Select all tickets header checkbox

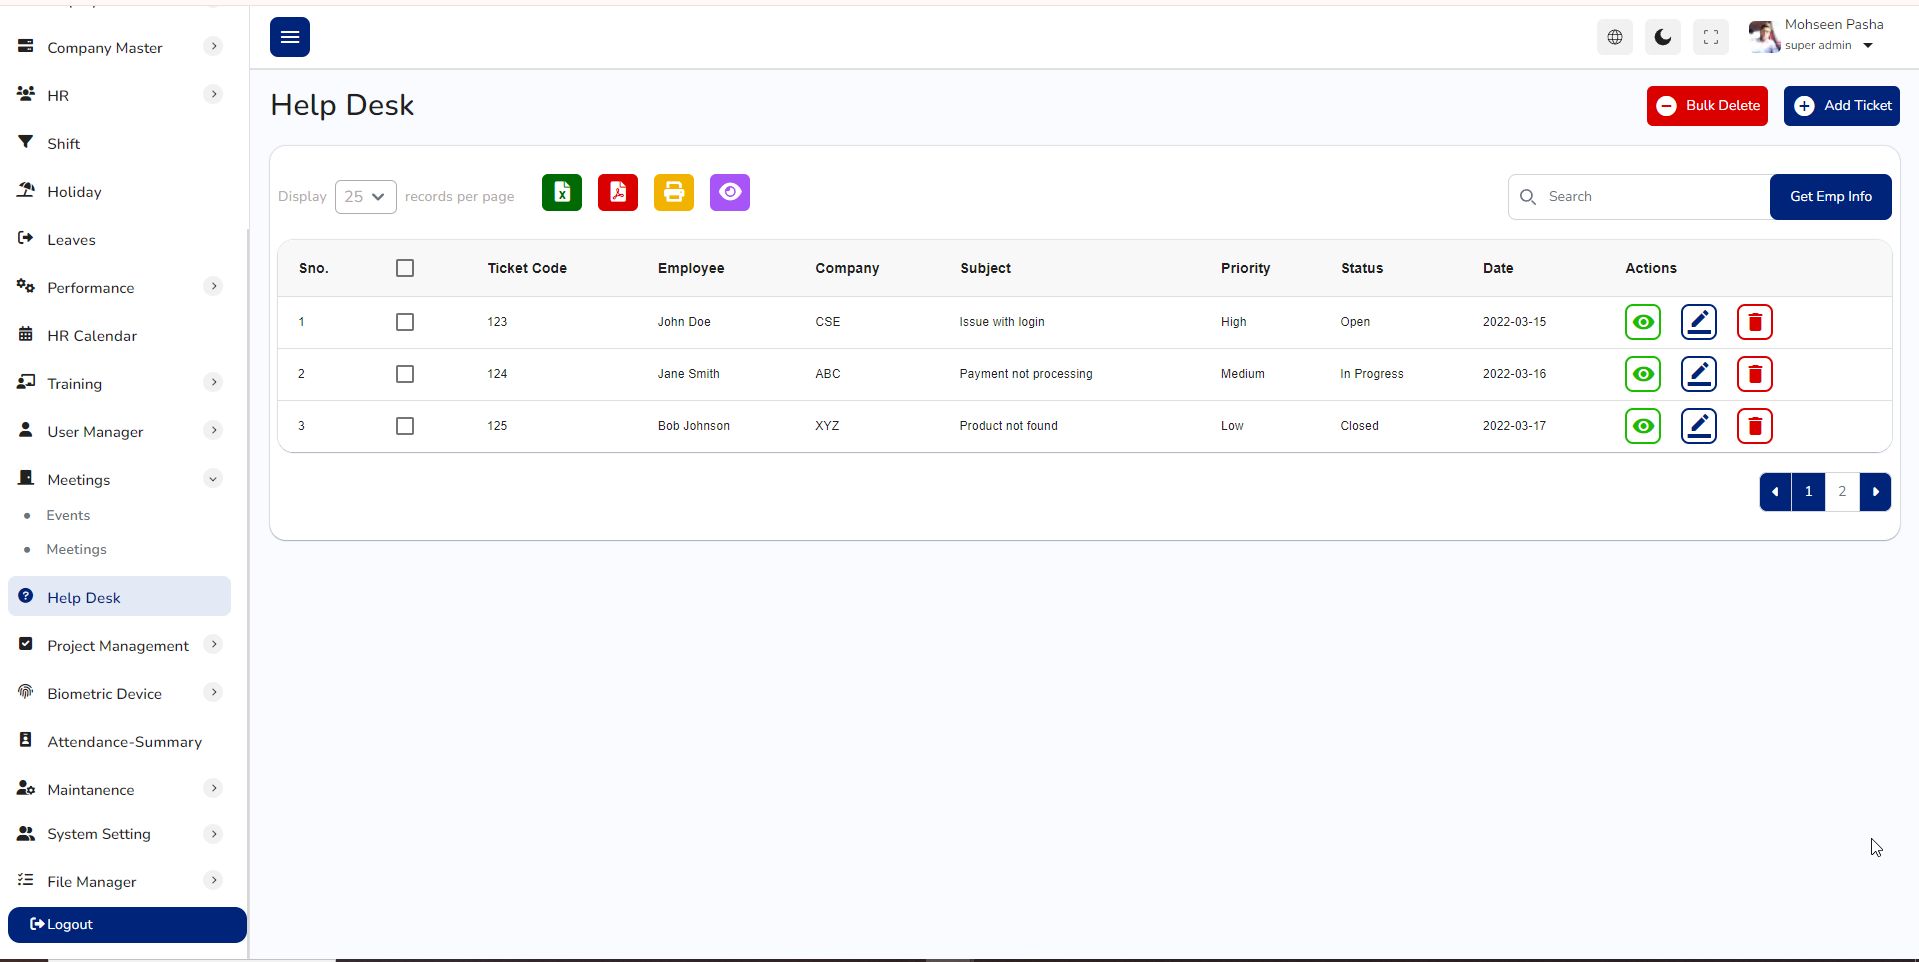coord(405,268)
